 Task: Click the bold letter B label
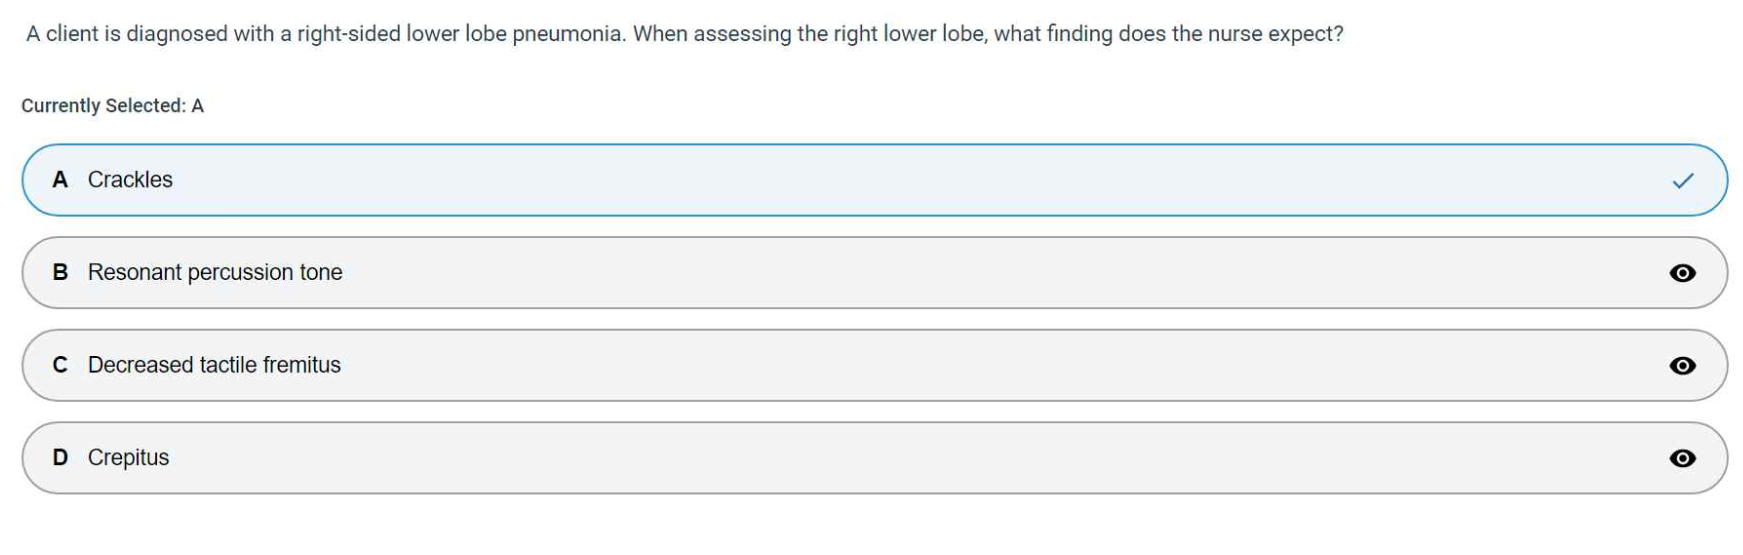60,272
